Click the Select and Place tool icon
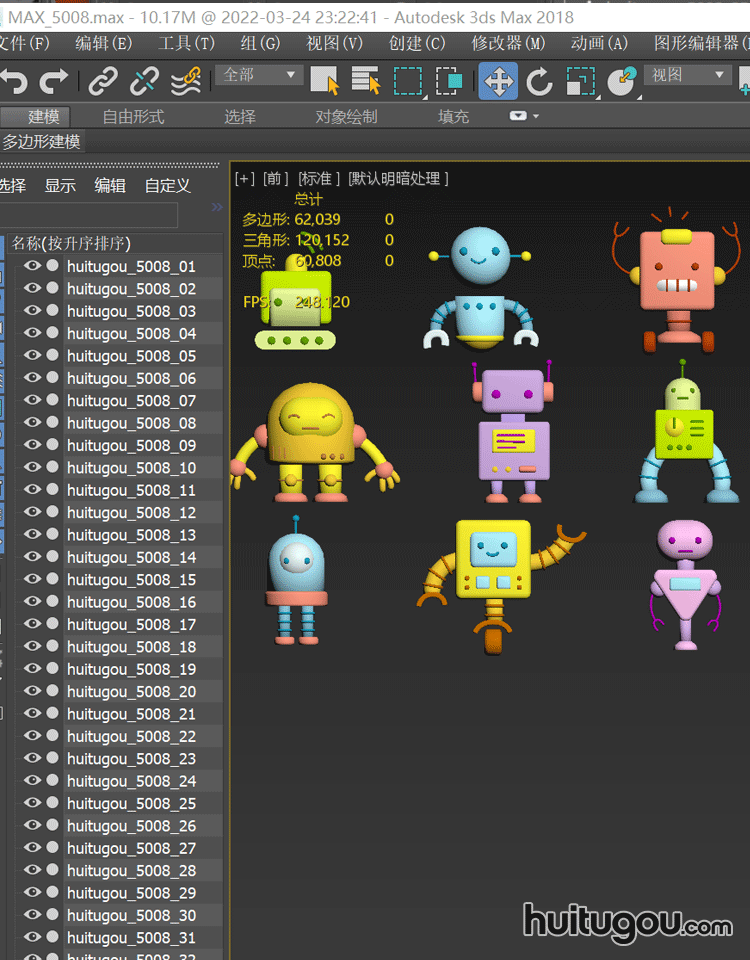 click(x=622, y=81)
